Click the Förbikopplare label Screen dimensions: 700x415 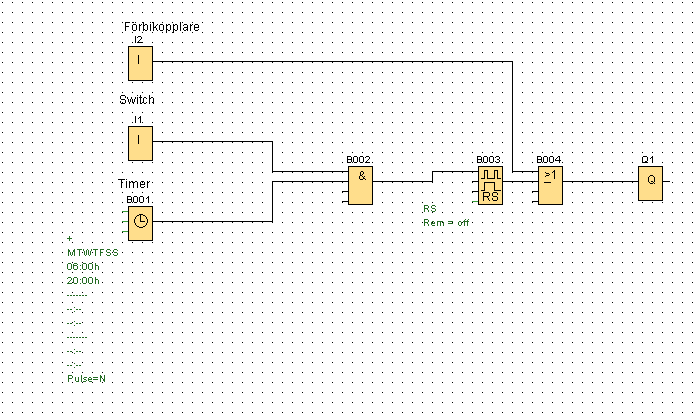(x=162, y=27)
